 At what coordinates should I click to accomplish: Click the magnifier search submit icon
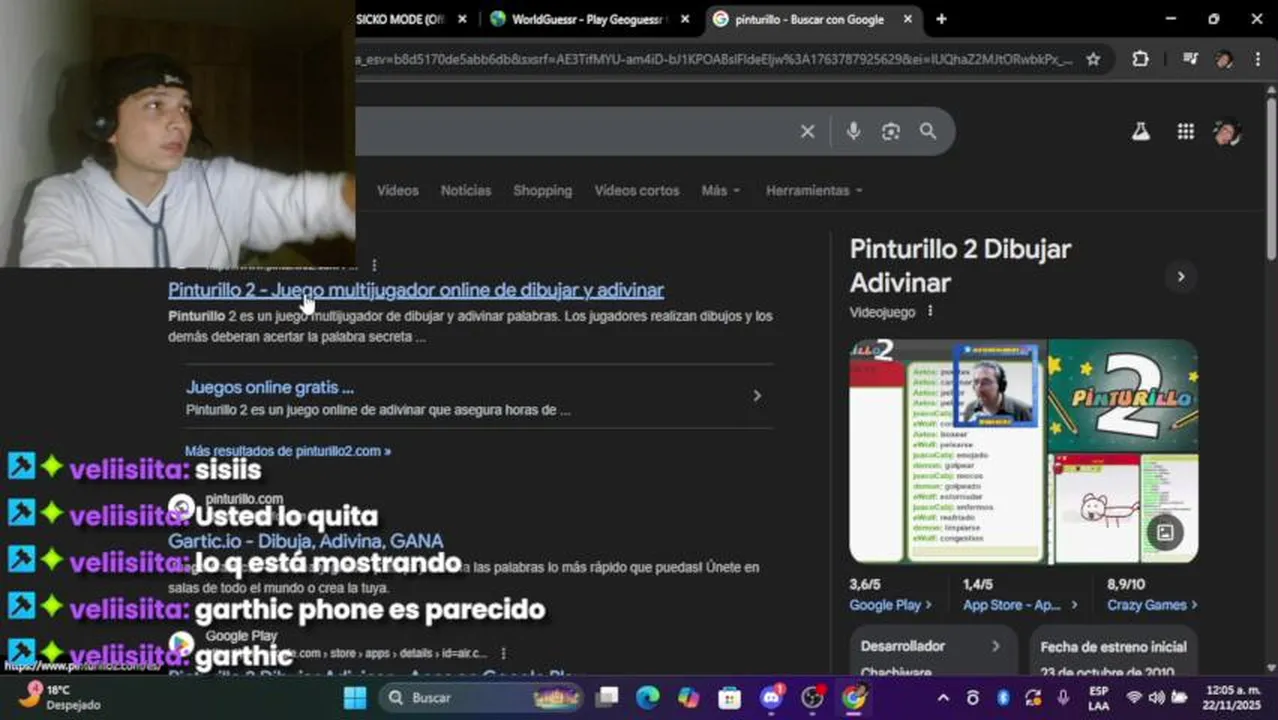(928, 131)
